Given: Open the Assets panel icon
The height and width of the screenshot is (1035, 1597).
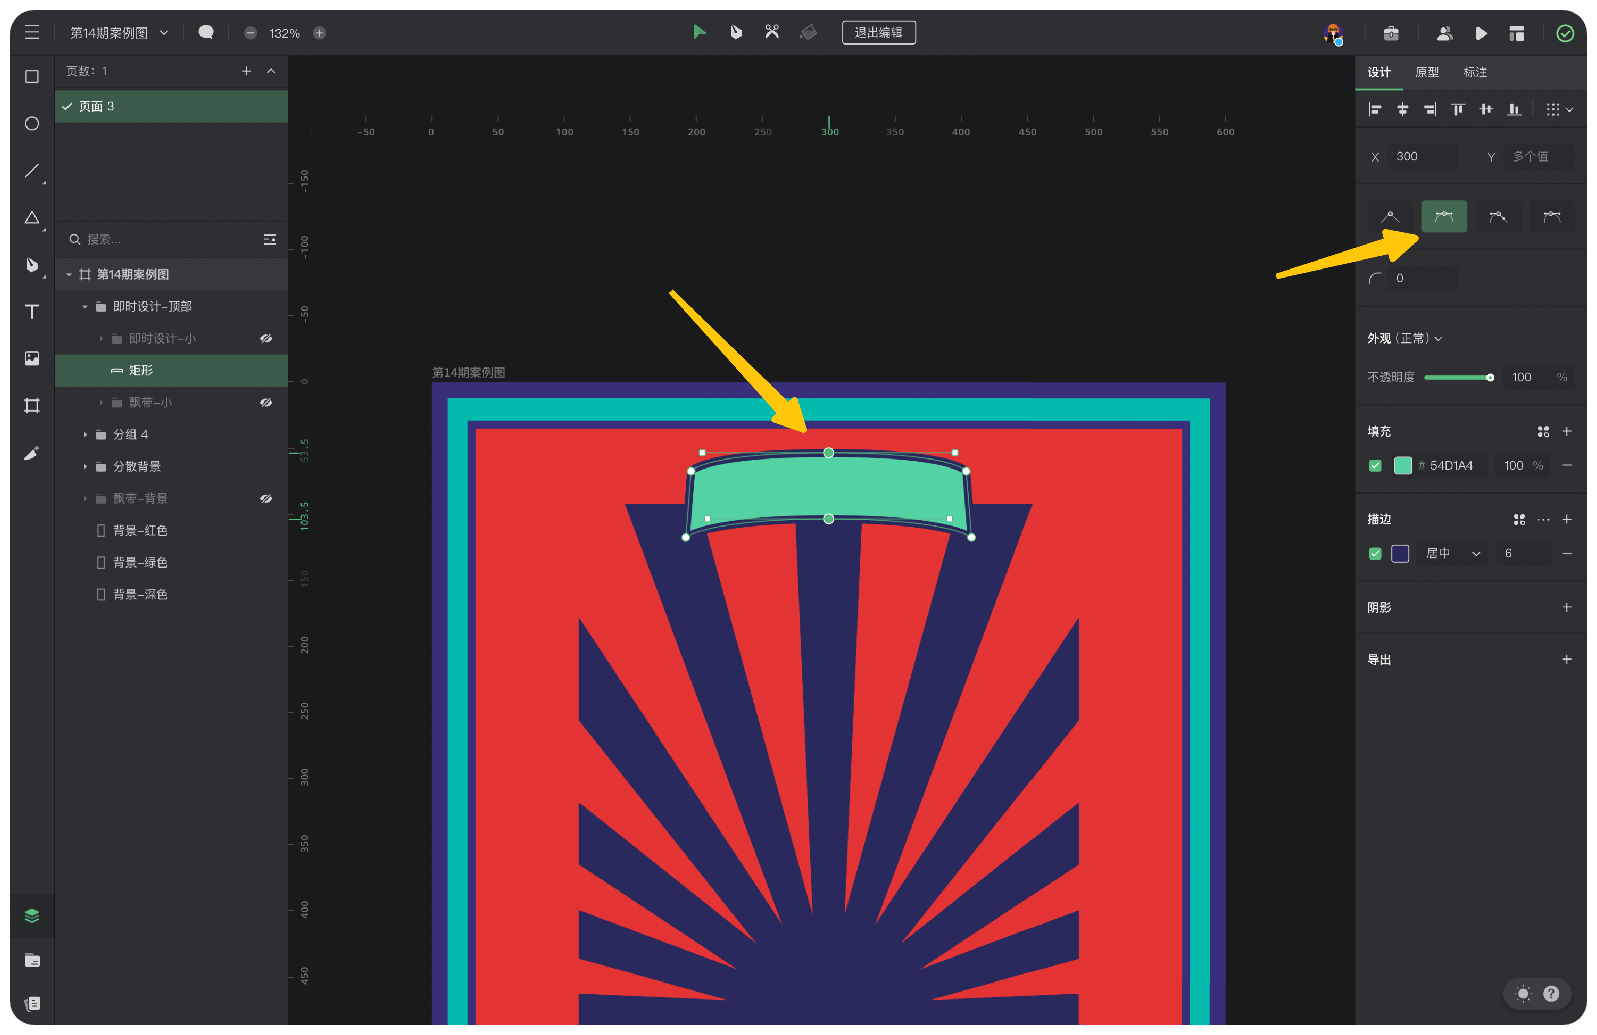Looking at the screenshot, I should coord(32,960).
